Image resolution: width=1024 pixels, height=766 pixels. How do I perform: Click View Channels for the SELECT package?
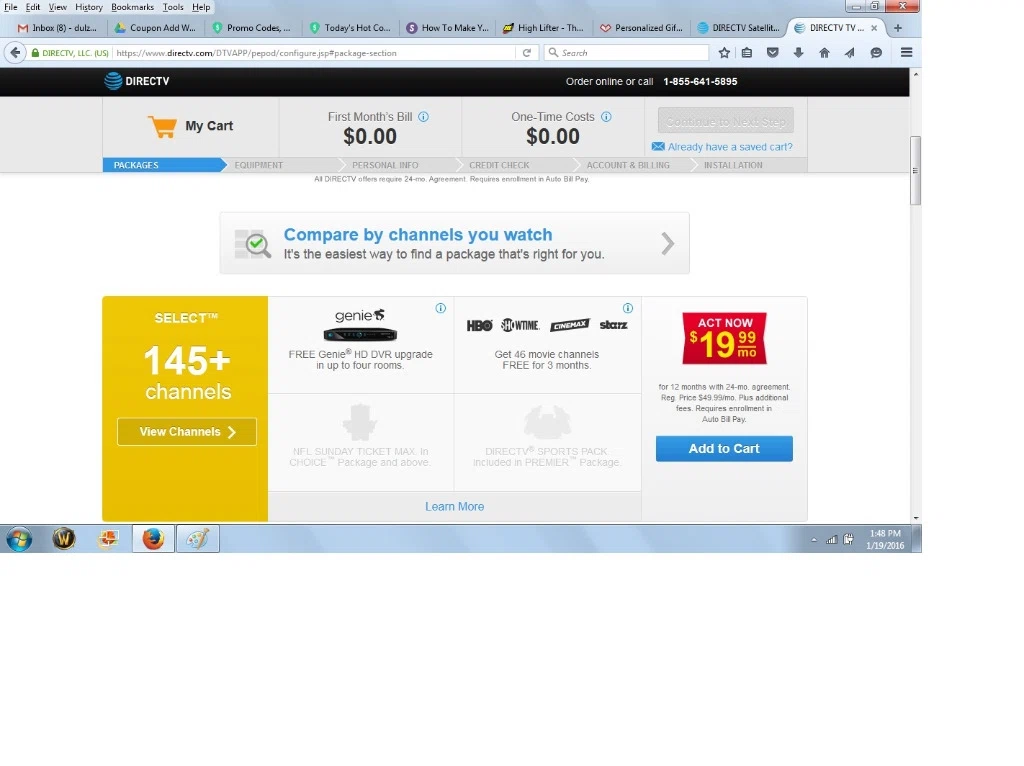187,432
